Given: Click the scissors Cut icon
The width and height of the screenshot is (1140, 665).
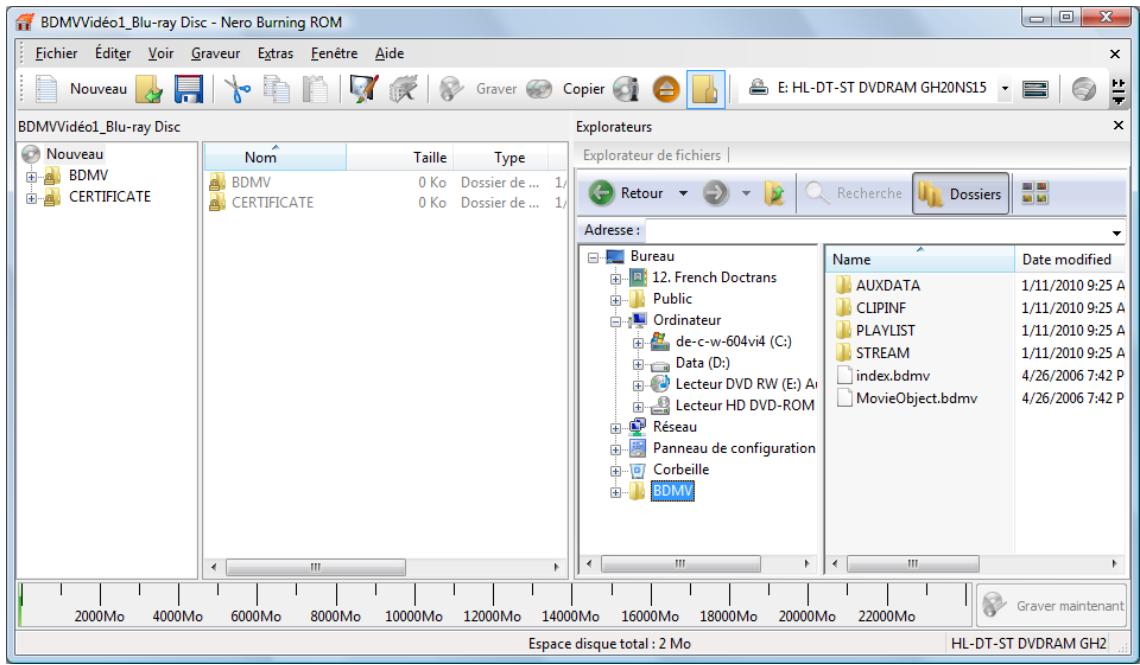Looking at the screenshot, I should pos(237,89).
